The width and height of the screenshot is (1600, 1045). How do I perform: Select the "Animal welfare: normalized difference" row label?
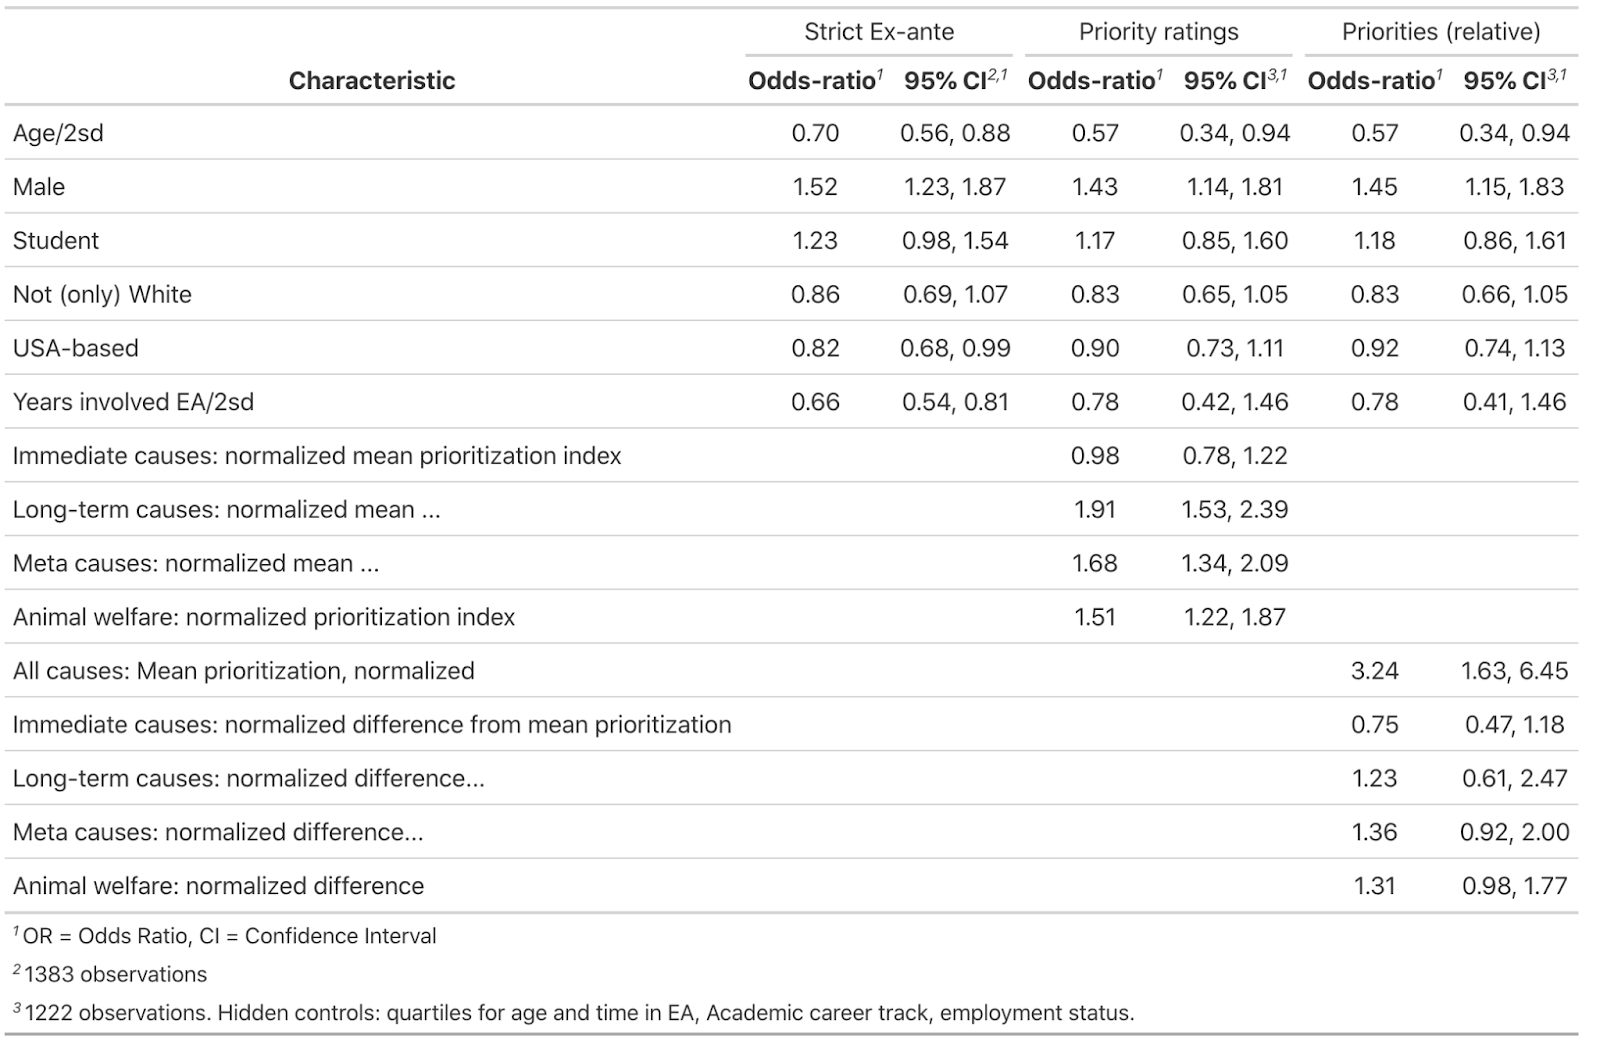point(218,886)
